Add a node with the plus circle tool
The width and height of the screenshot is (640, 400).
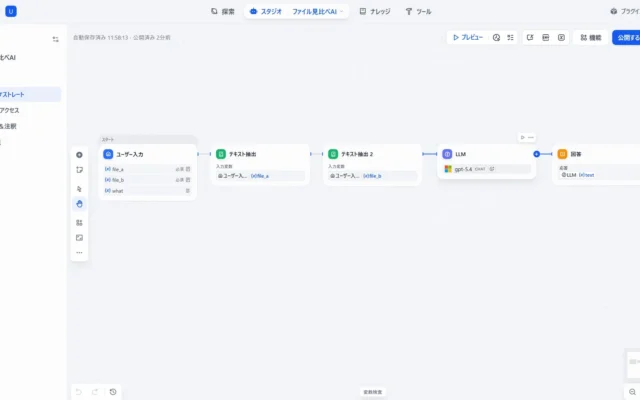coord(79,155)
